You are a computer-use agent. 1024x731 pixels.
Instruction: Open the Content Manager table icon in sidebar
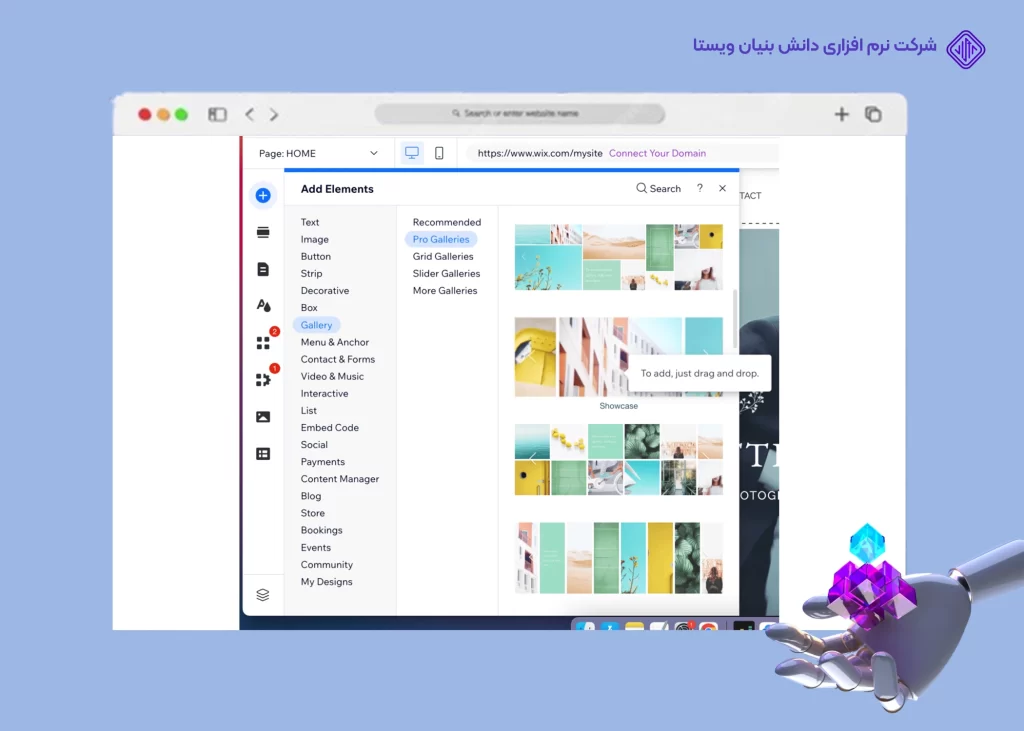pos(263,453)
